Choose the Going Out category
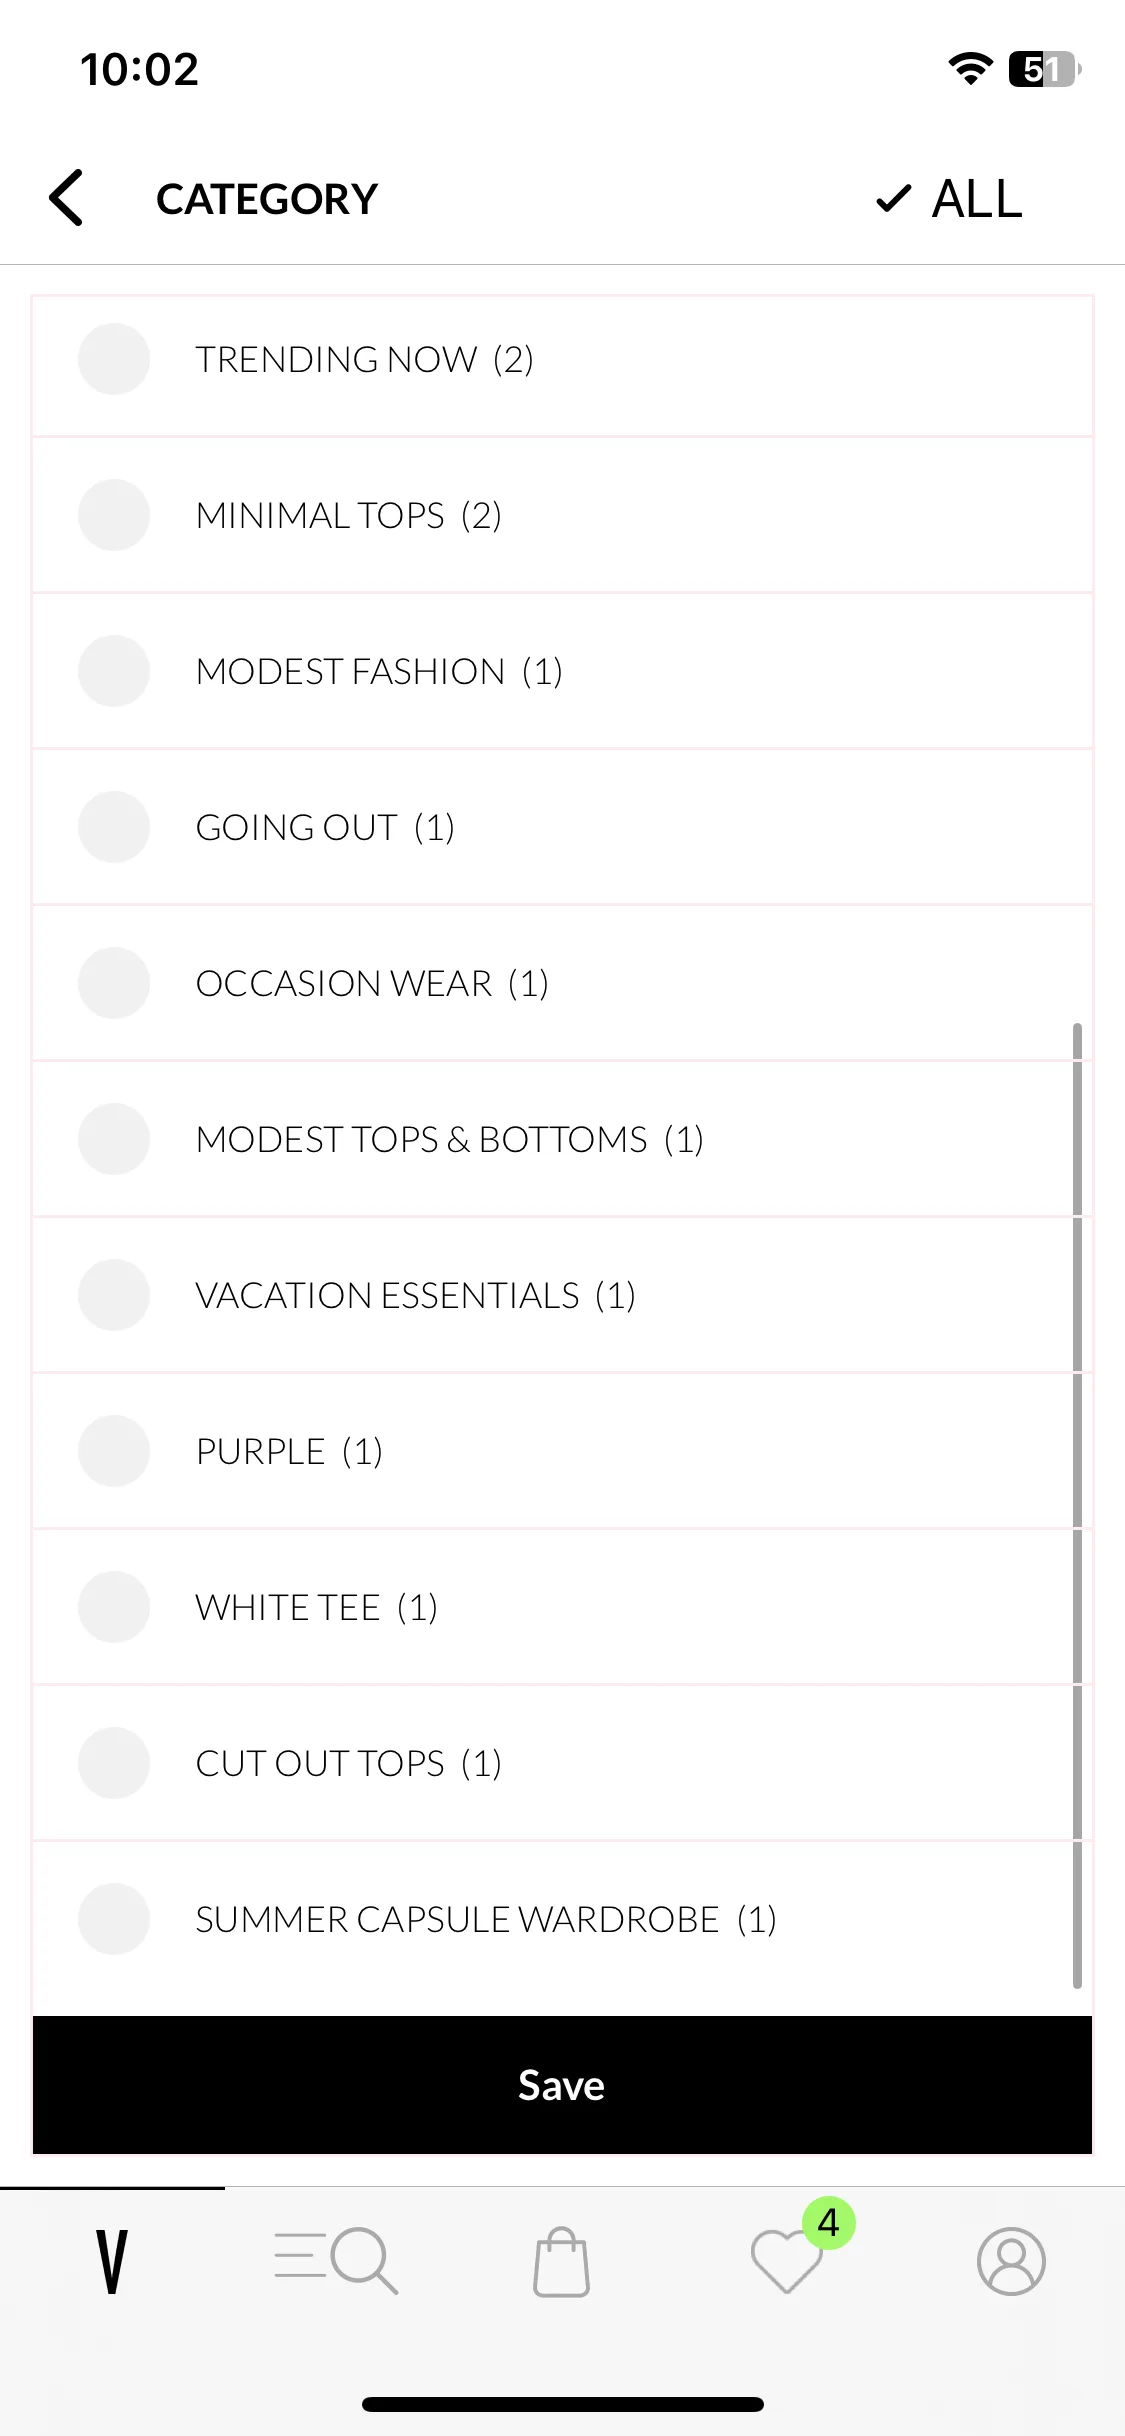 tap(562, 827)
